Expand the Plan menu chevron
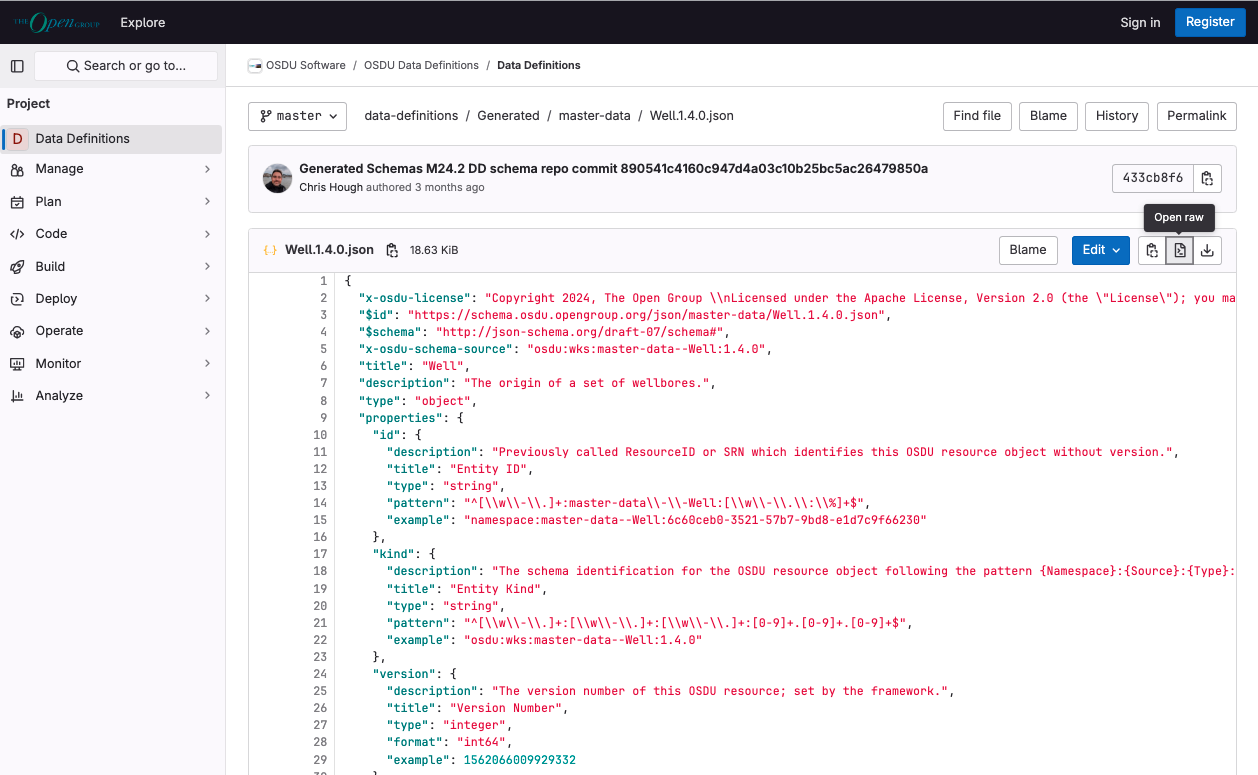 tap(208, 202)
